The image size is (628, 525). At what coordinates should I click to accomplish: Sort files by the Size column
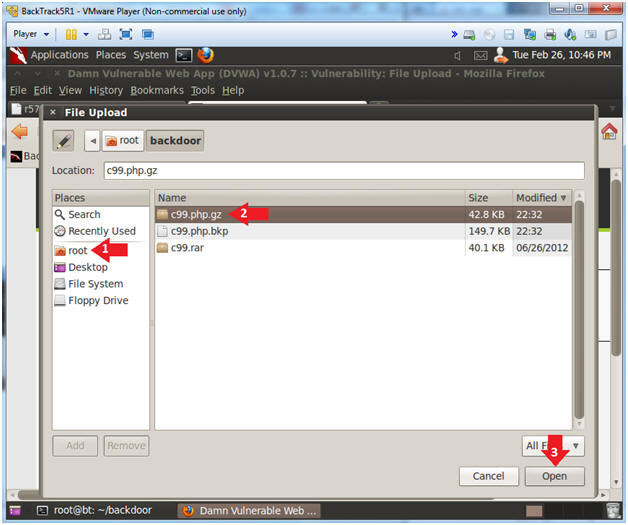coord(489,198)
